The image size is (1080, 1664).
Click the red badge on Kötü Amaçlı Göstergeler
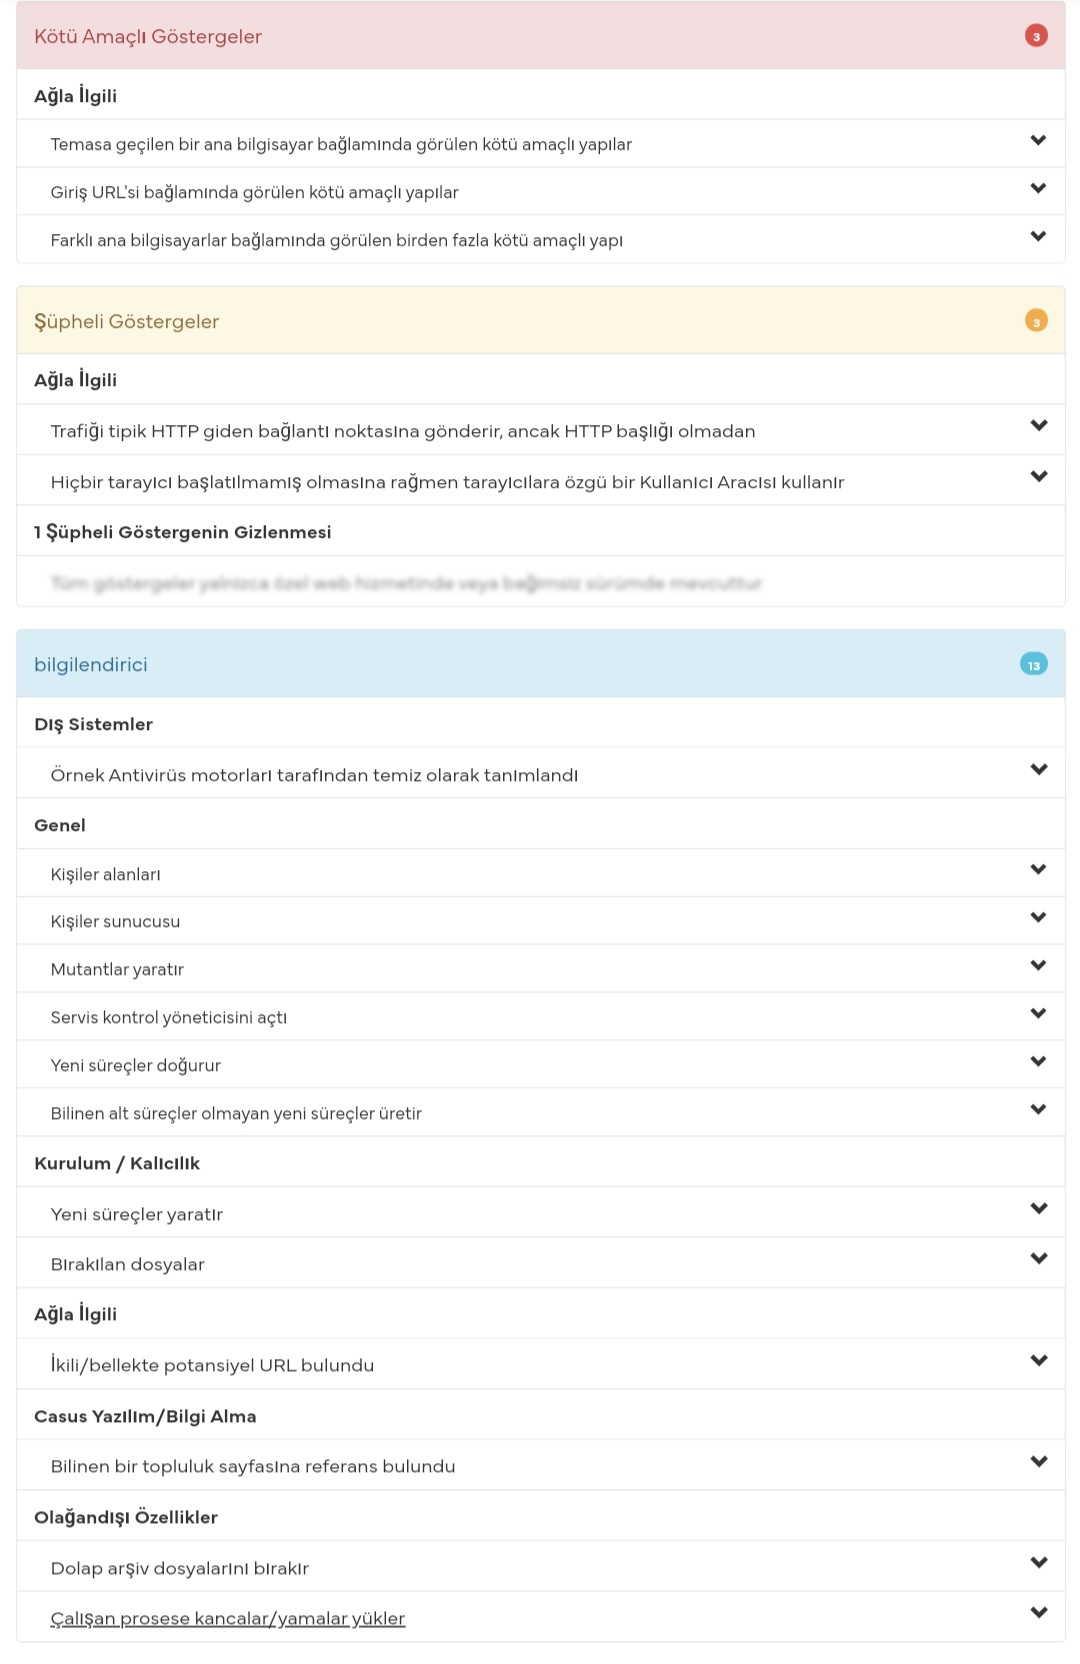click(1036, 37)
